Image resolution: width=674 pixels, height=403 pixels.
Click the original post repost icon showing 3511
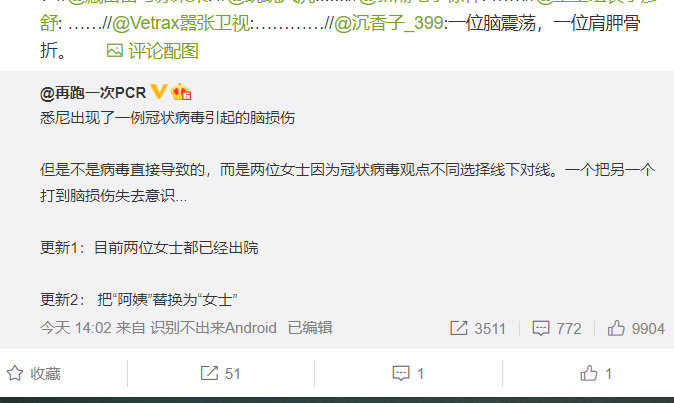point(459,328)
